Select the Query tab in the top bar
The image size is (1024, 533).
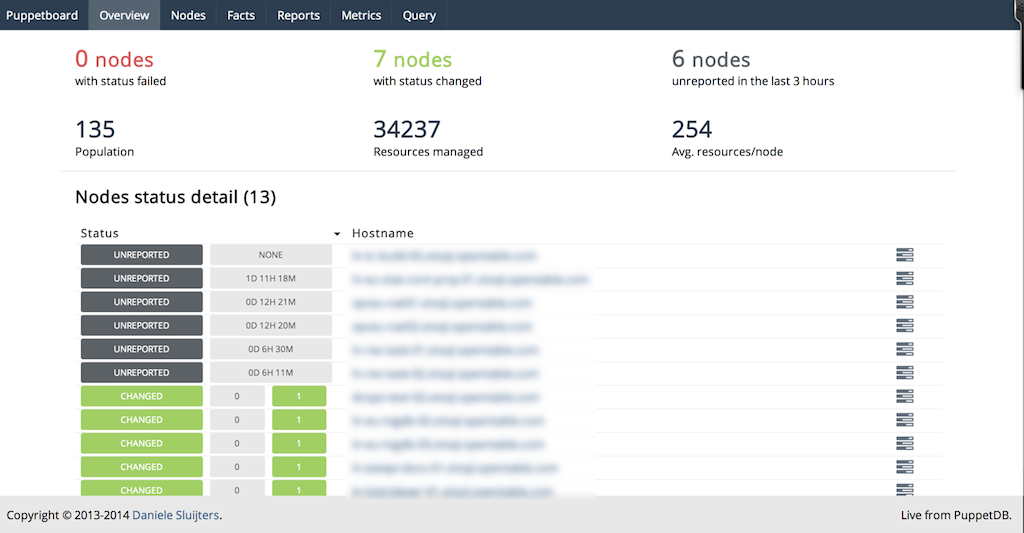[x=419, y=15]
